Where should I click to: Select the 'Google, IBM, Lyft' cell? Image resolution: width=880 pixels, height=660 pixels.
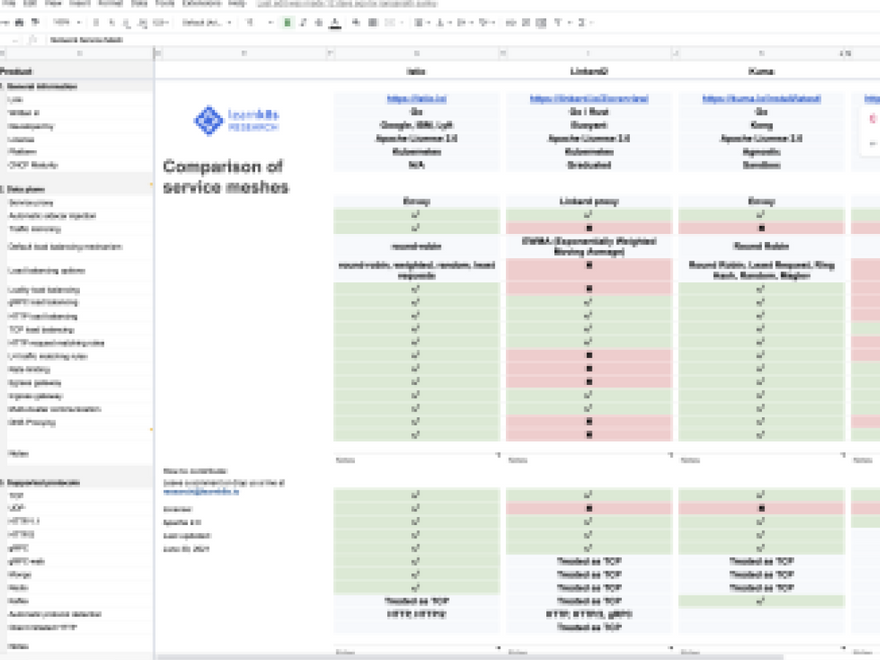coord(416,125)
